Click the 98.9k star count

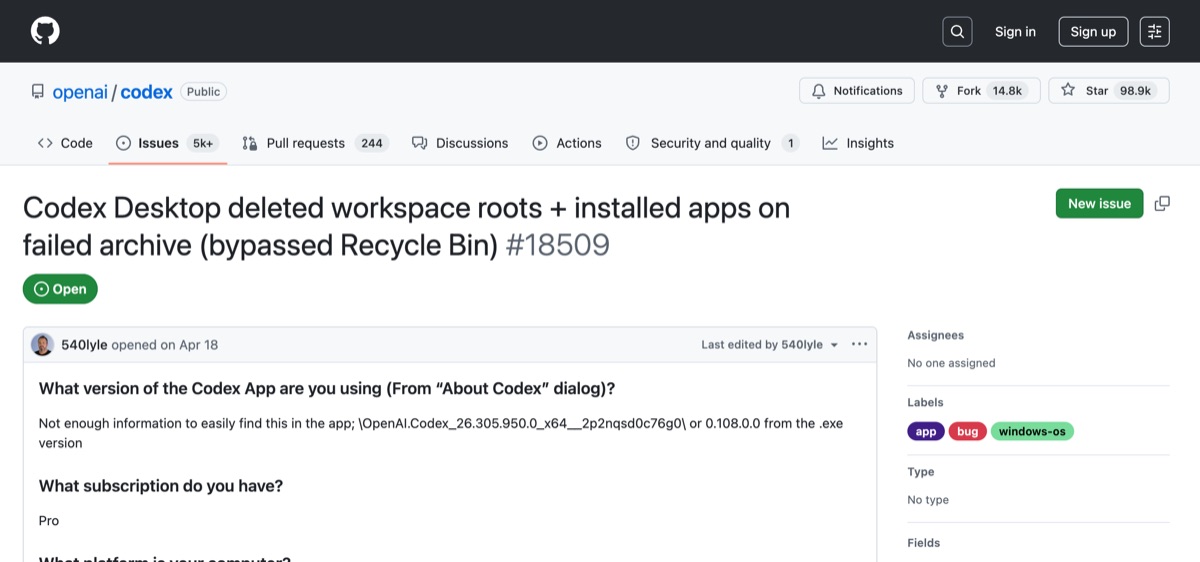1136,91
